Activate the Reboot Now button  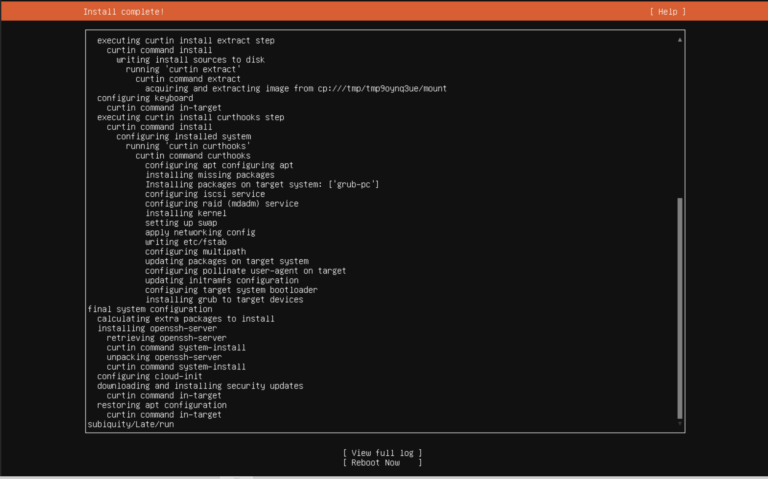point(382,463)
